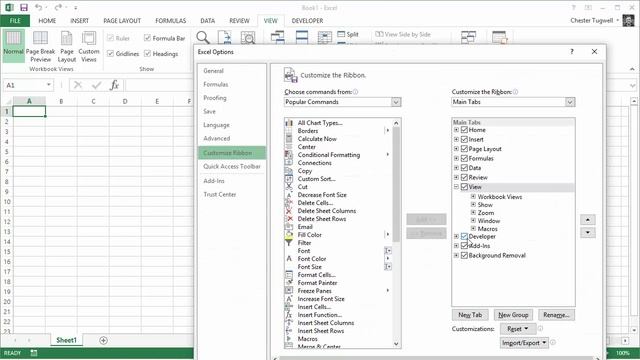Click the Redo arrow in quick access toolbar

(x=58, y=7)
